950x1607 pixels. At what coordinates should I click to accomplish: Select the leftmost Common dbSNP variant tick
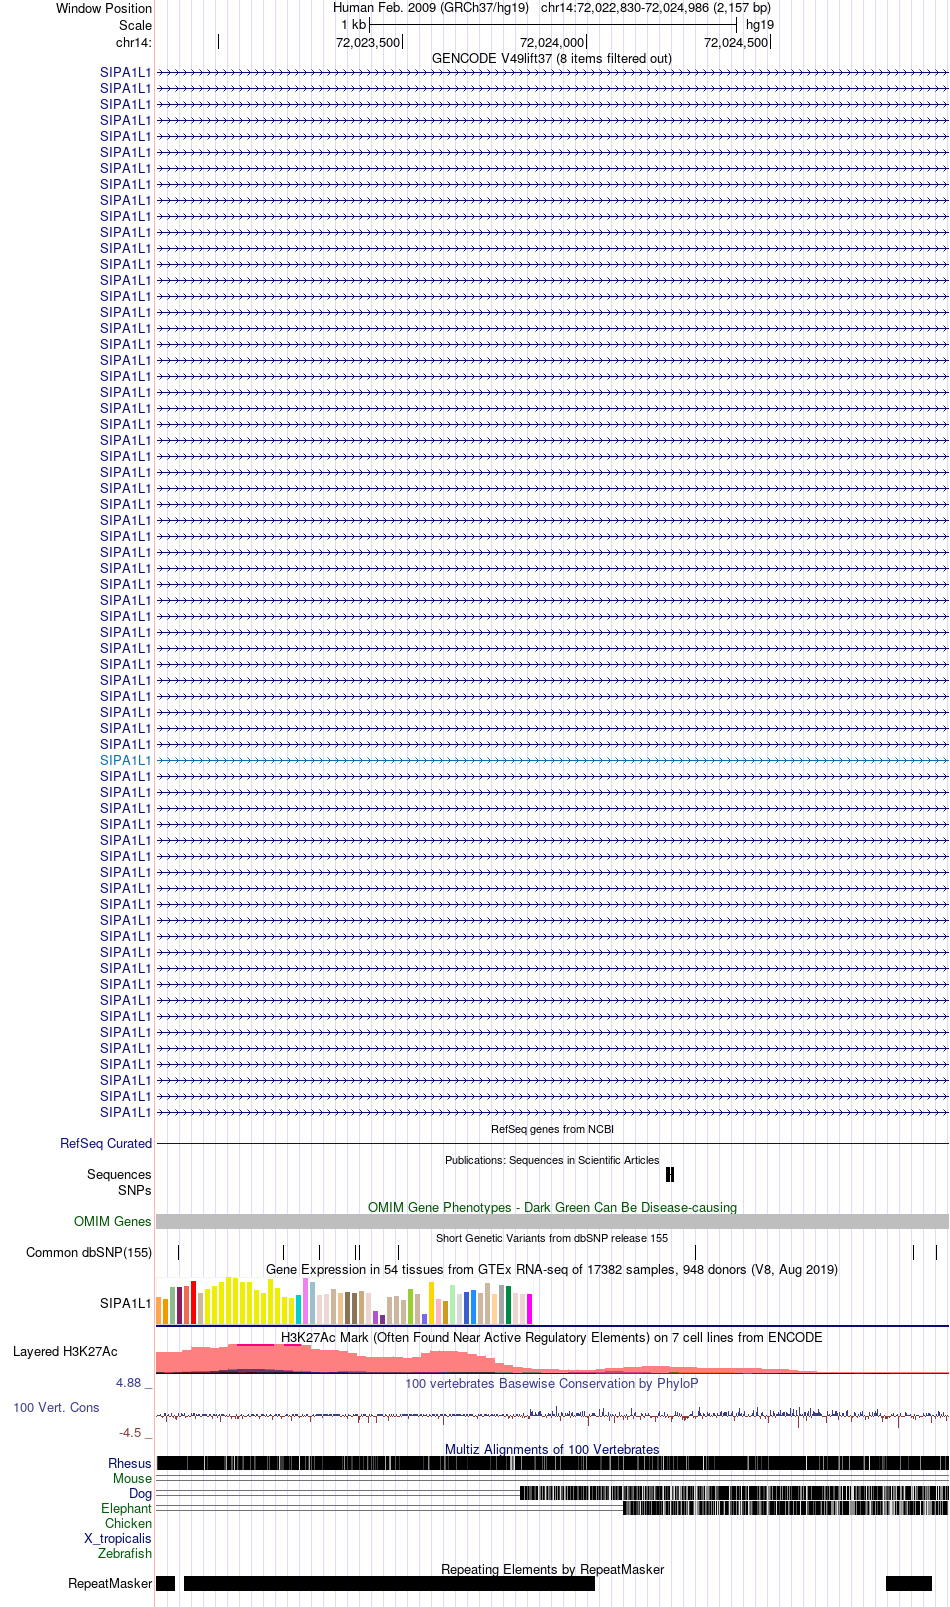pos(178,1252)
